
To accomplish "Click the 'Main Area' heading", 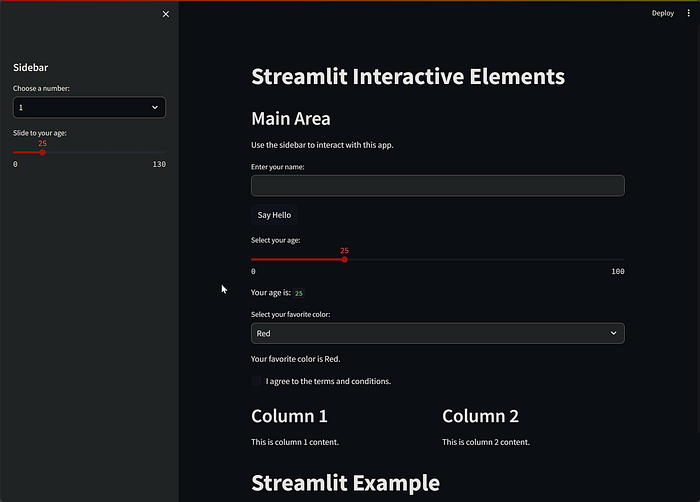I will 291,119.
